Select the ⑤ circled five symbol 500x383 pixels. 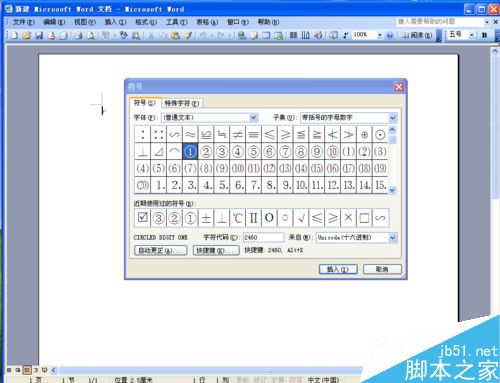pyautogui.click(x=253, y=152)
